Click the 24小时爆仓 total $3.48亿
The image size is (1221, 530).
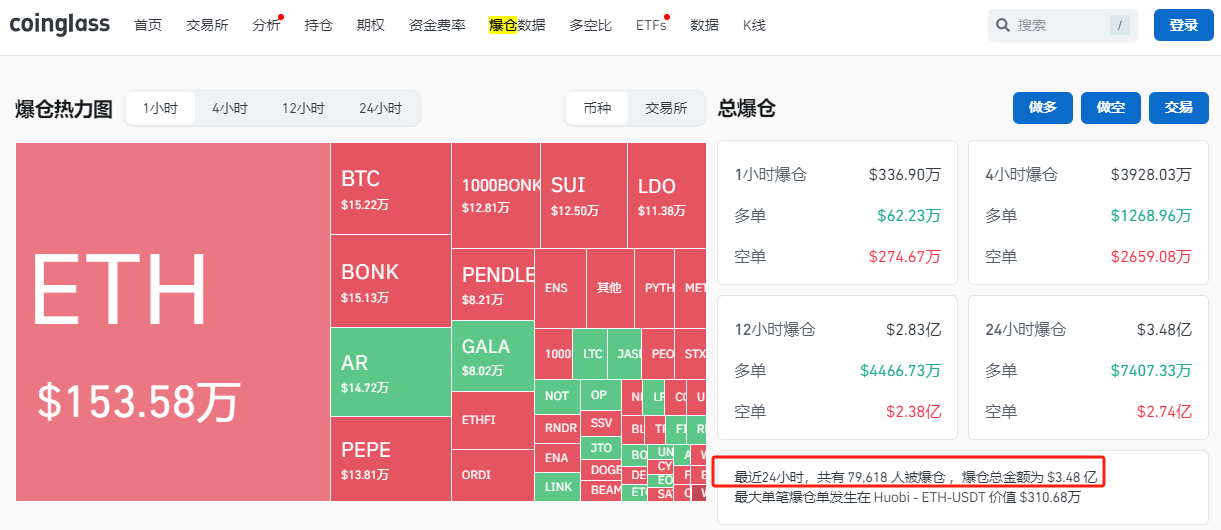[1165, 329]
